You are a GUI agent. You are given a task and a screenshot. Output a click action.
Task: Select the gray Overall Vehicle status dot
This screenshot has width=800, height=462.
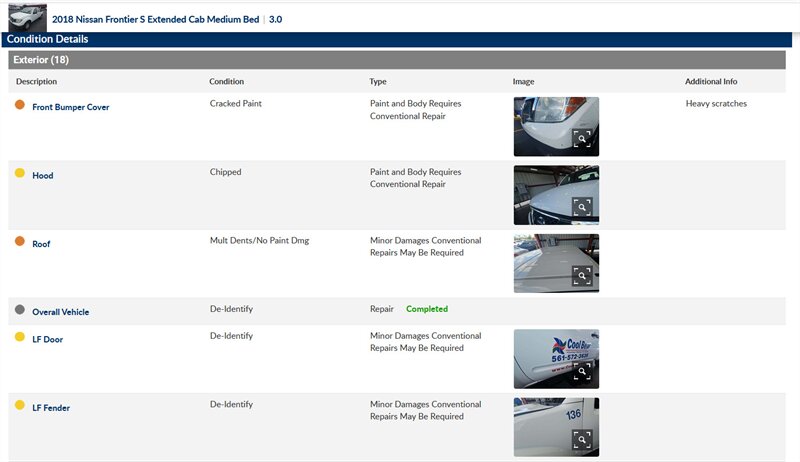(x=20, y=311)
